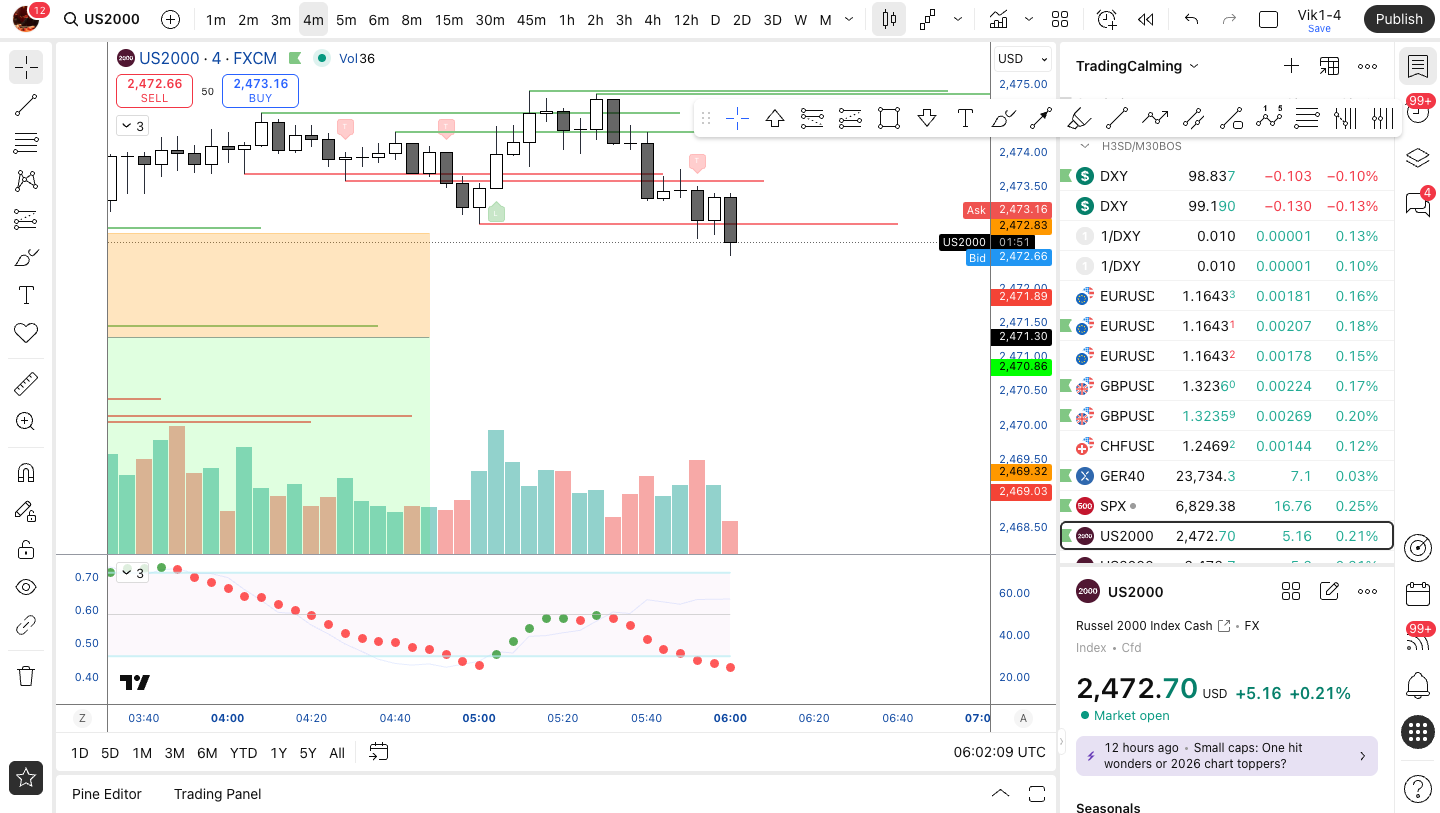Collapse main chart legend '3' chevron
This screenshot has height=813, width=1440.
click(131, 126)
